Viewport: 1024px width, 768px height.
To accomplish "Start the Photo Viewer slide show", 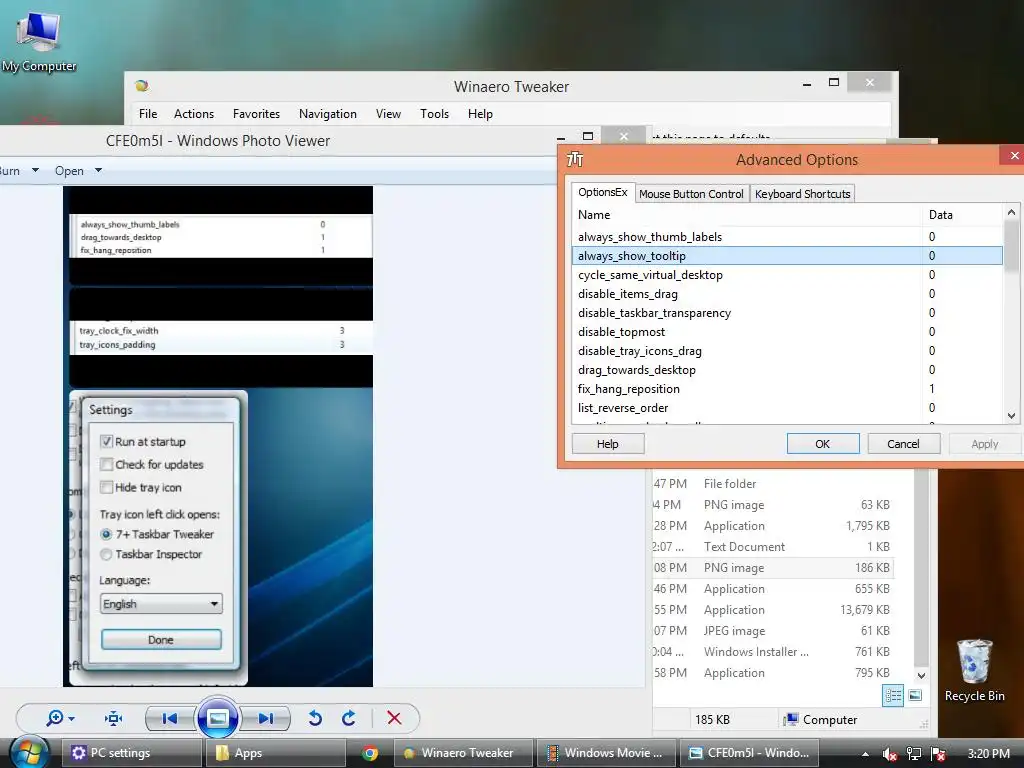I will click(217, 718).
